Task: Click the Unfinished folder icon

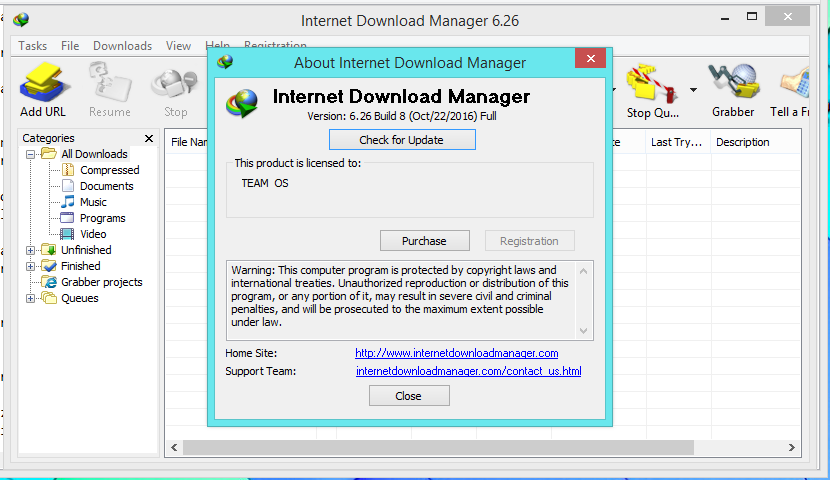Action: click(x=49, y=249)
